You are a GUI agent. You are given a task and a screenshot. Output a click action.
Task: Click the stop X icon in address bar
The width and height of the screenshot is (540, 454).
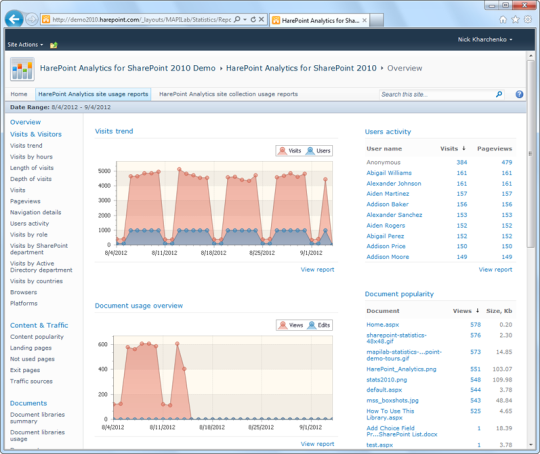pos(261,19)
